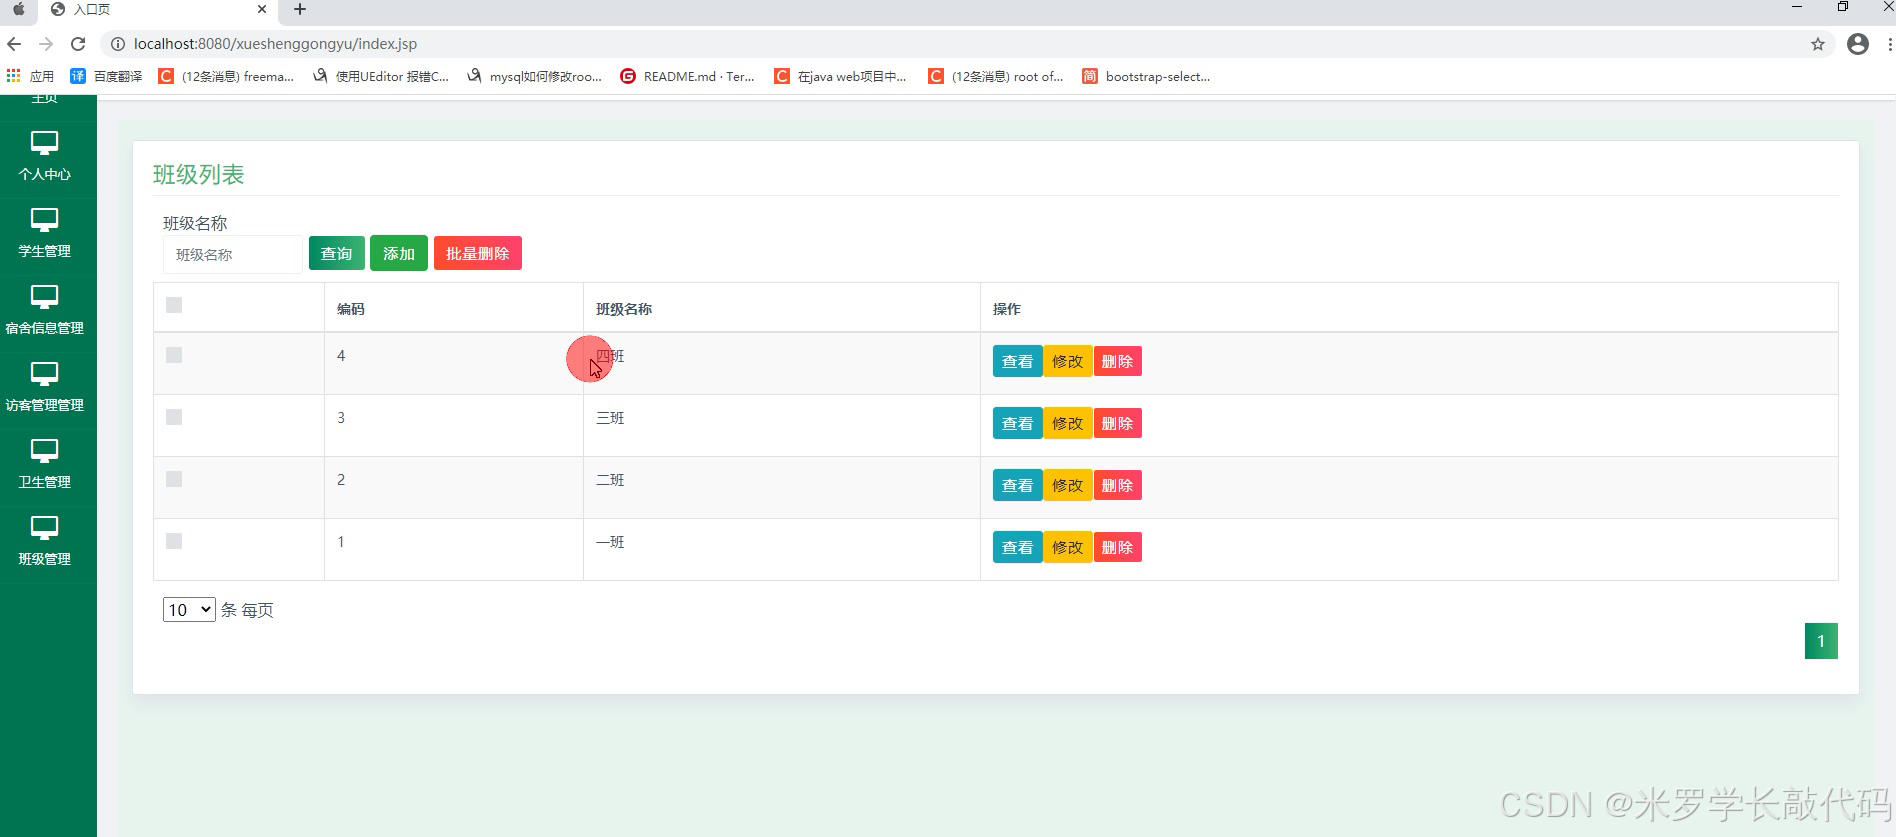Click the browser address bar URL
This screenshot has width=1896, height=837.
pos(275,44)
